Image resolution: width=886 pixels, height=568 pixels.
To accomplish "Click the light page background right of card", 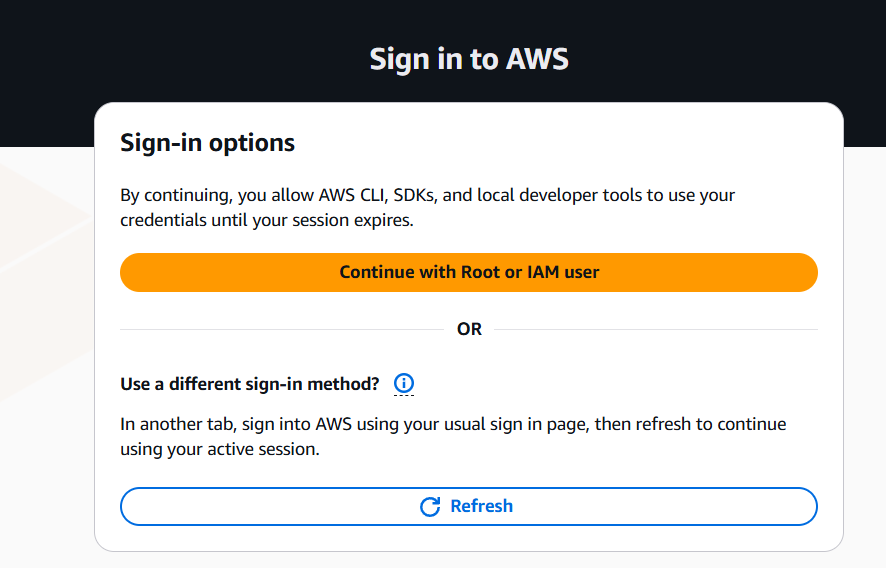I will (x=865, y=350).
